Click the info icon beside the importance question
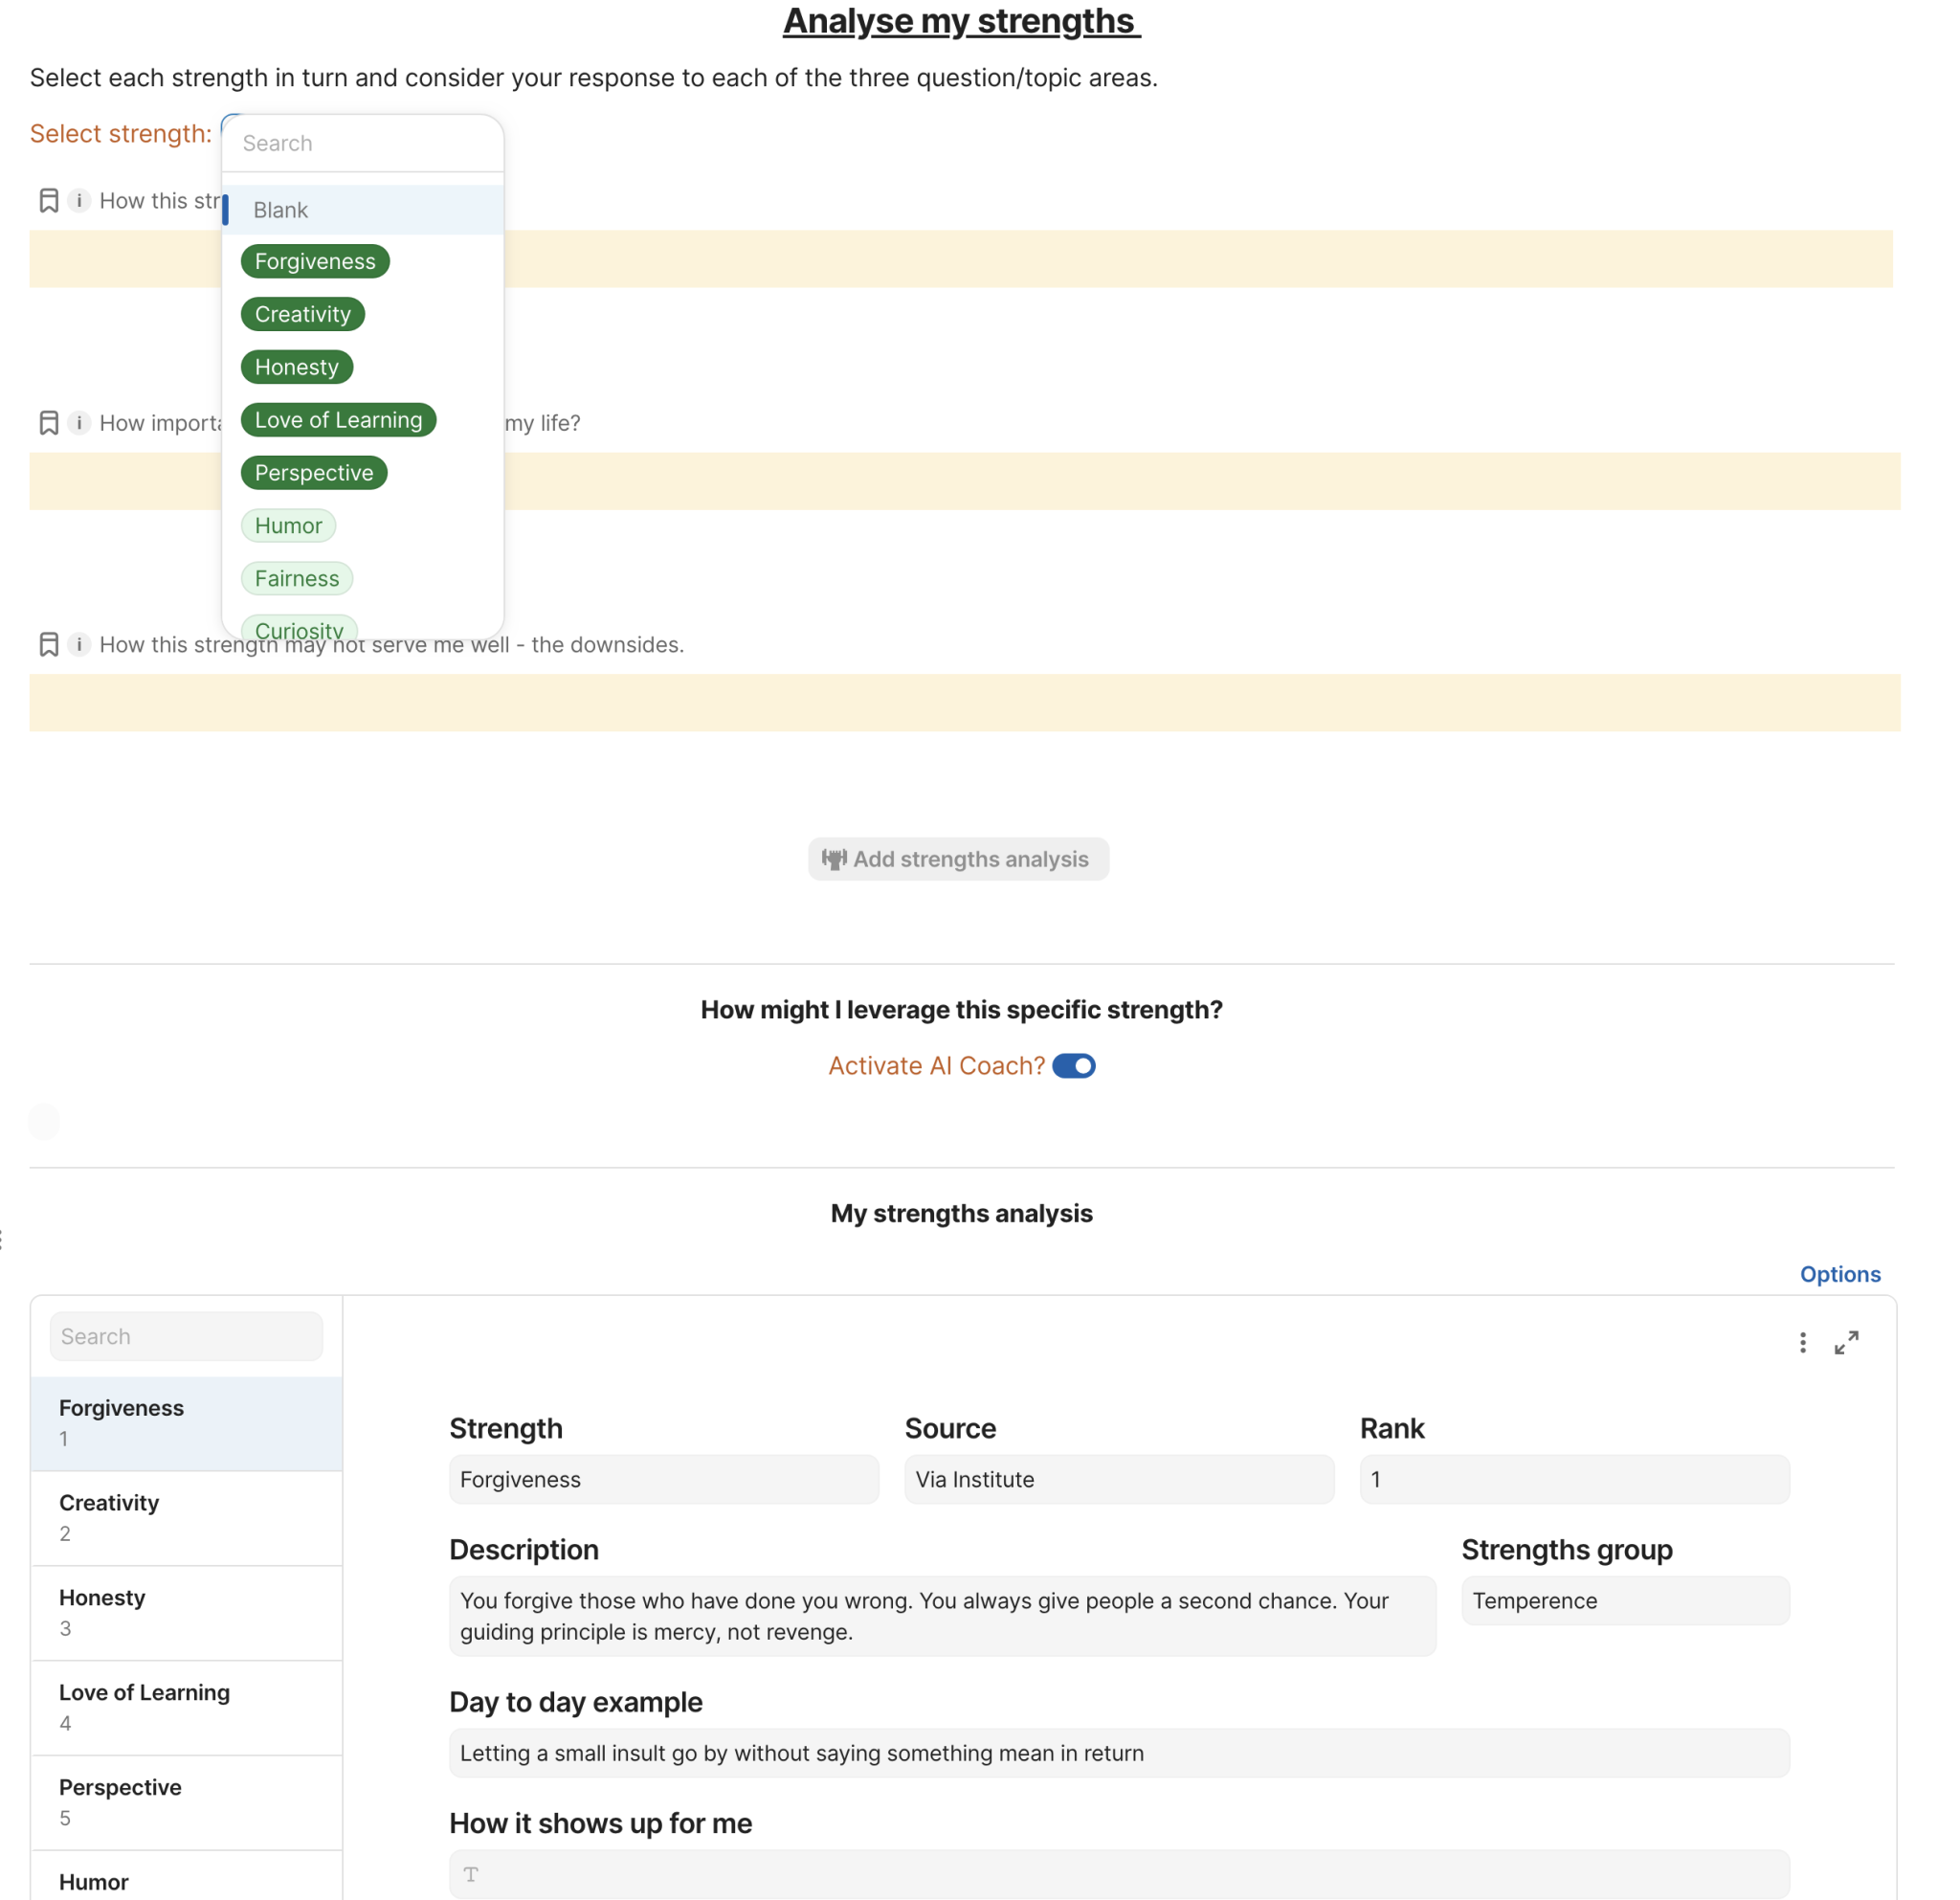Screen dimensions: 1960x1900 click(79, 423)
